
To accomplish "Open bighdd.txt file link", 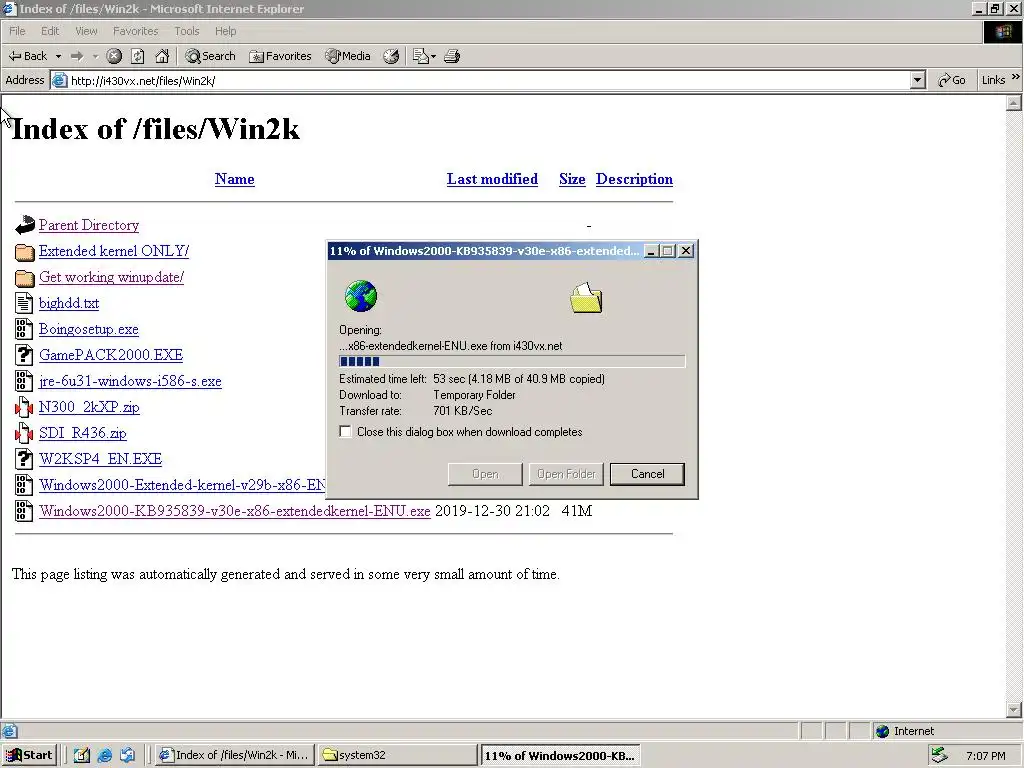I will (69, 303).
